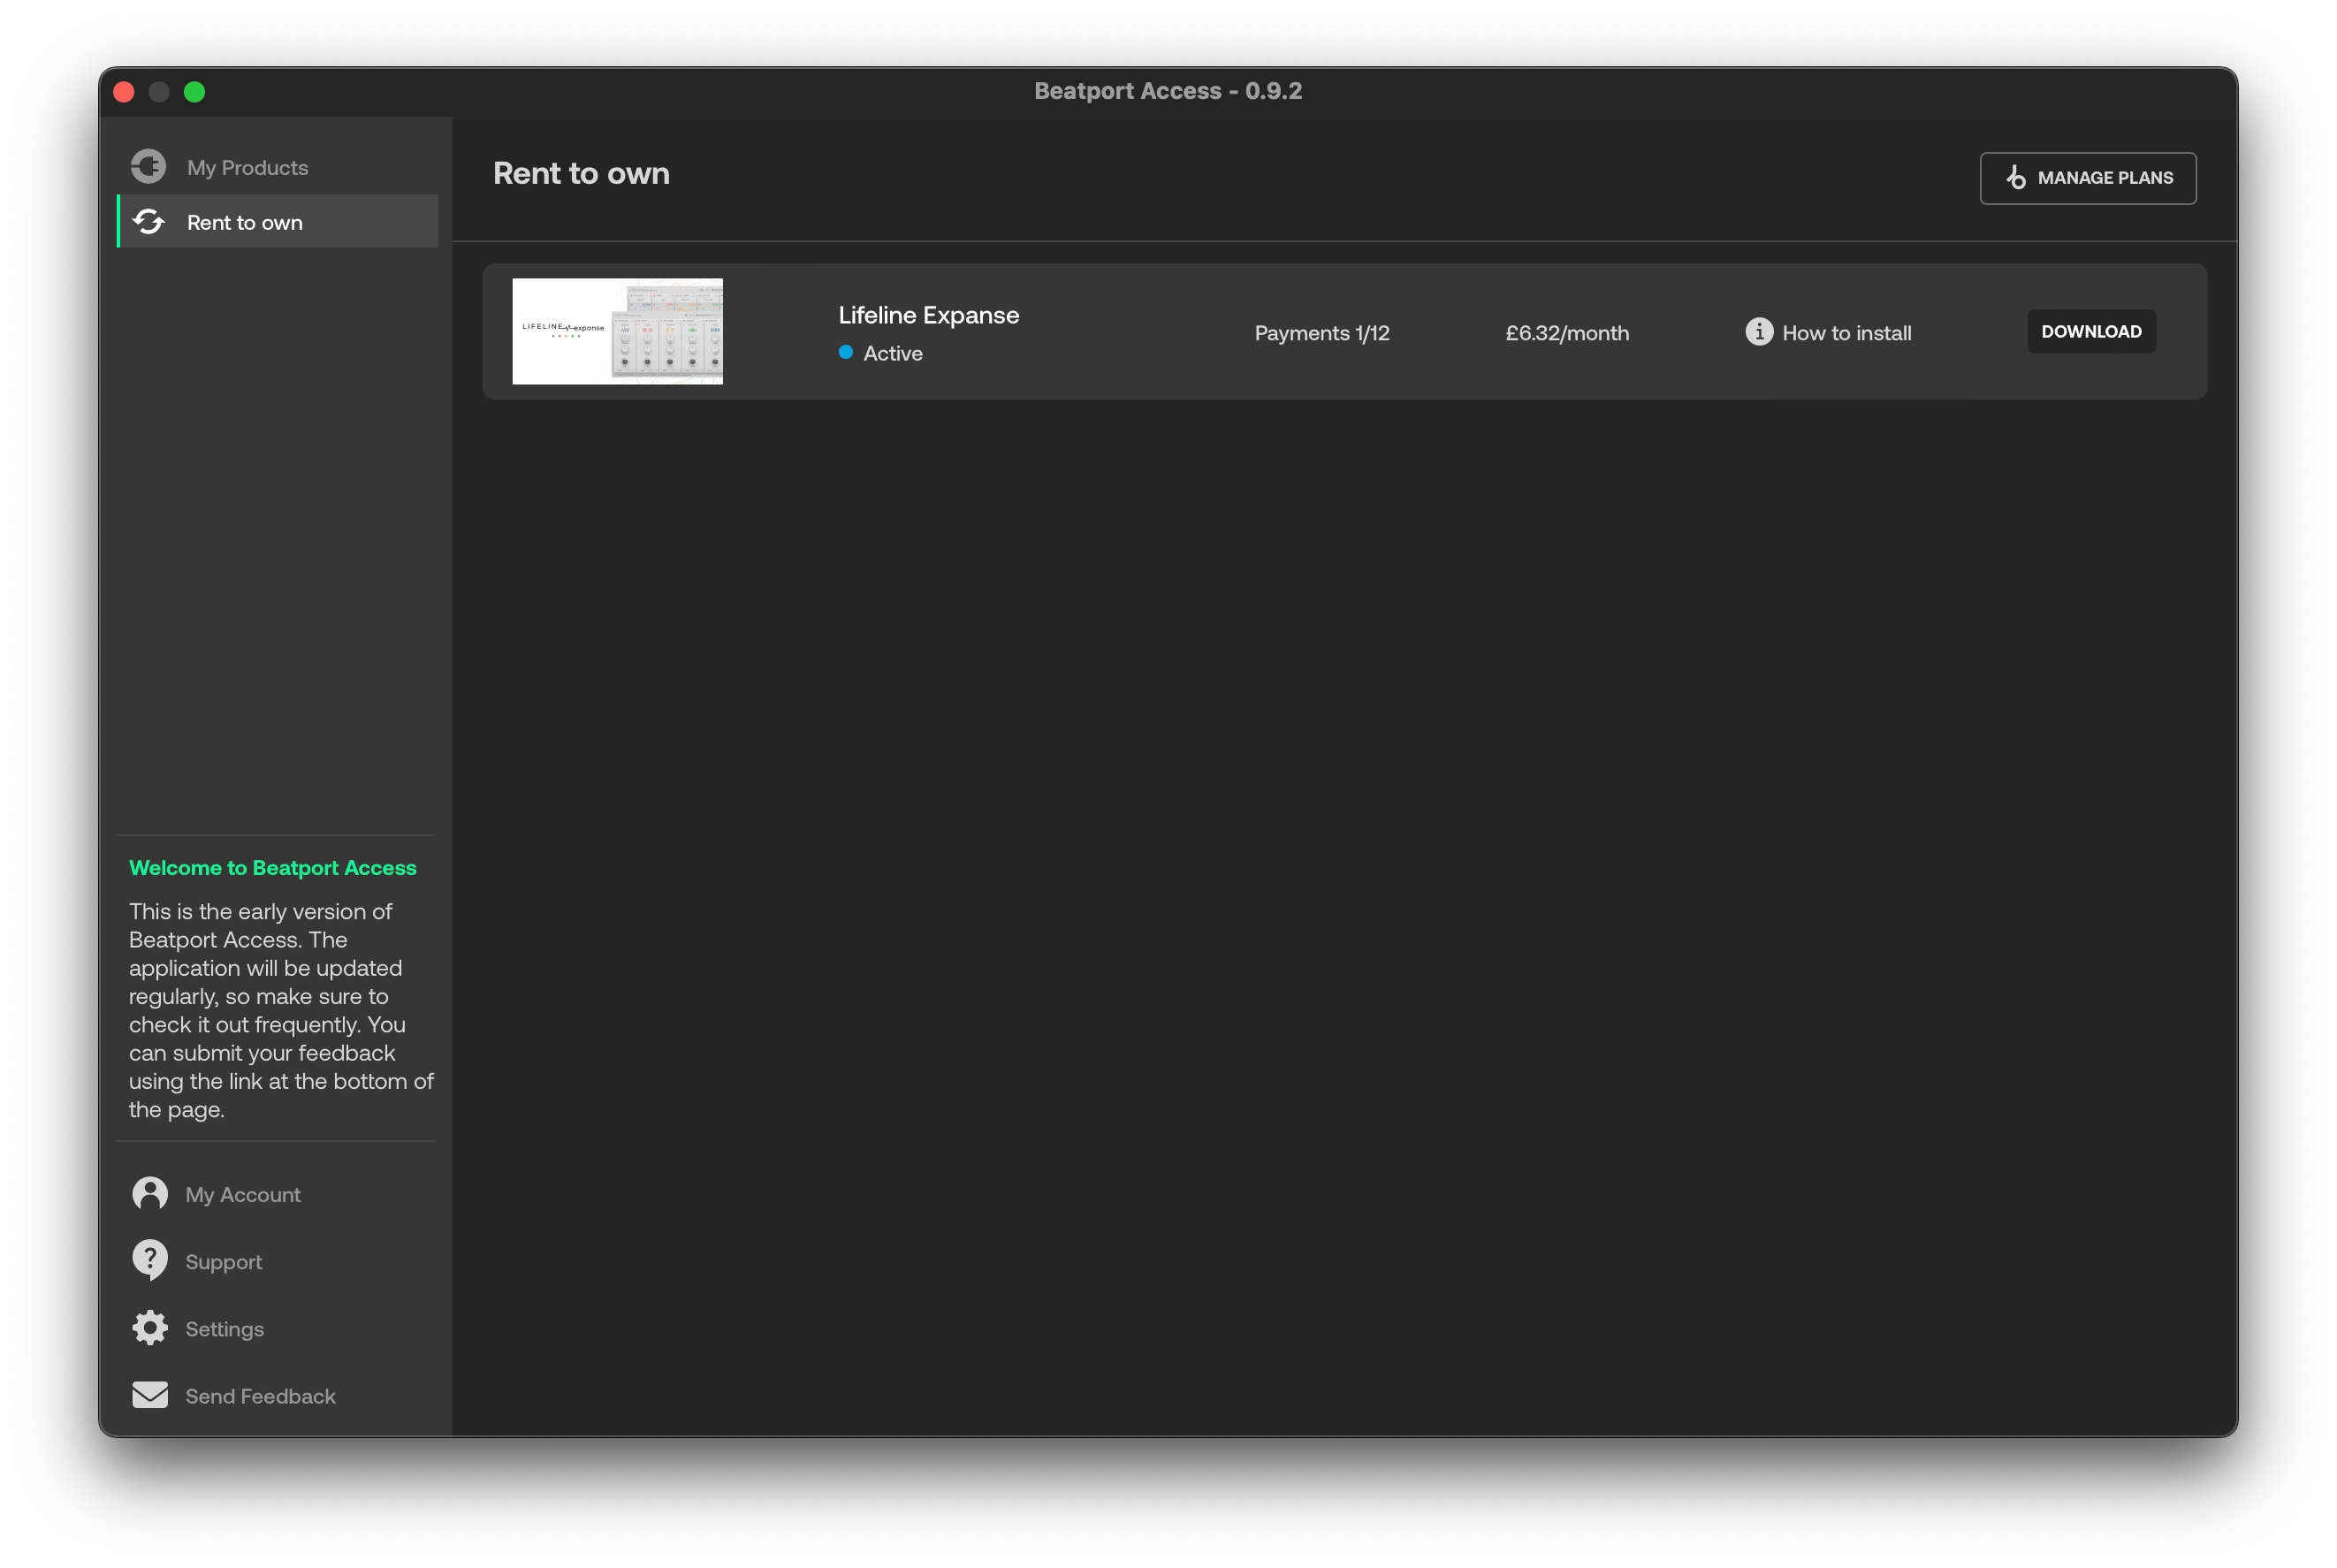The image size is (2337, 1568).
Task: Click the Lifeline Expanse product thumbnail
Action: coord(618,331)
